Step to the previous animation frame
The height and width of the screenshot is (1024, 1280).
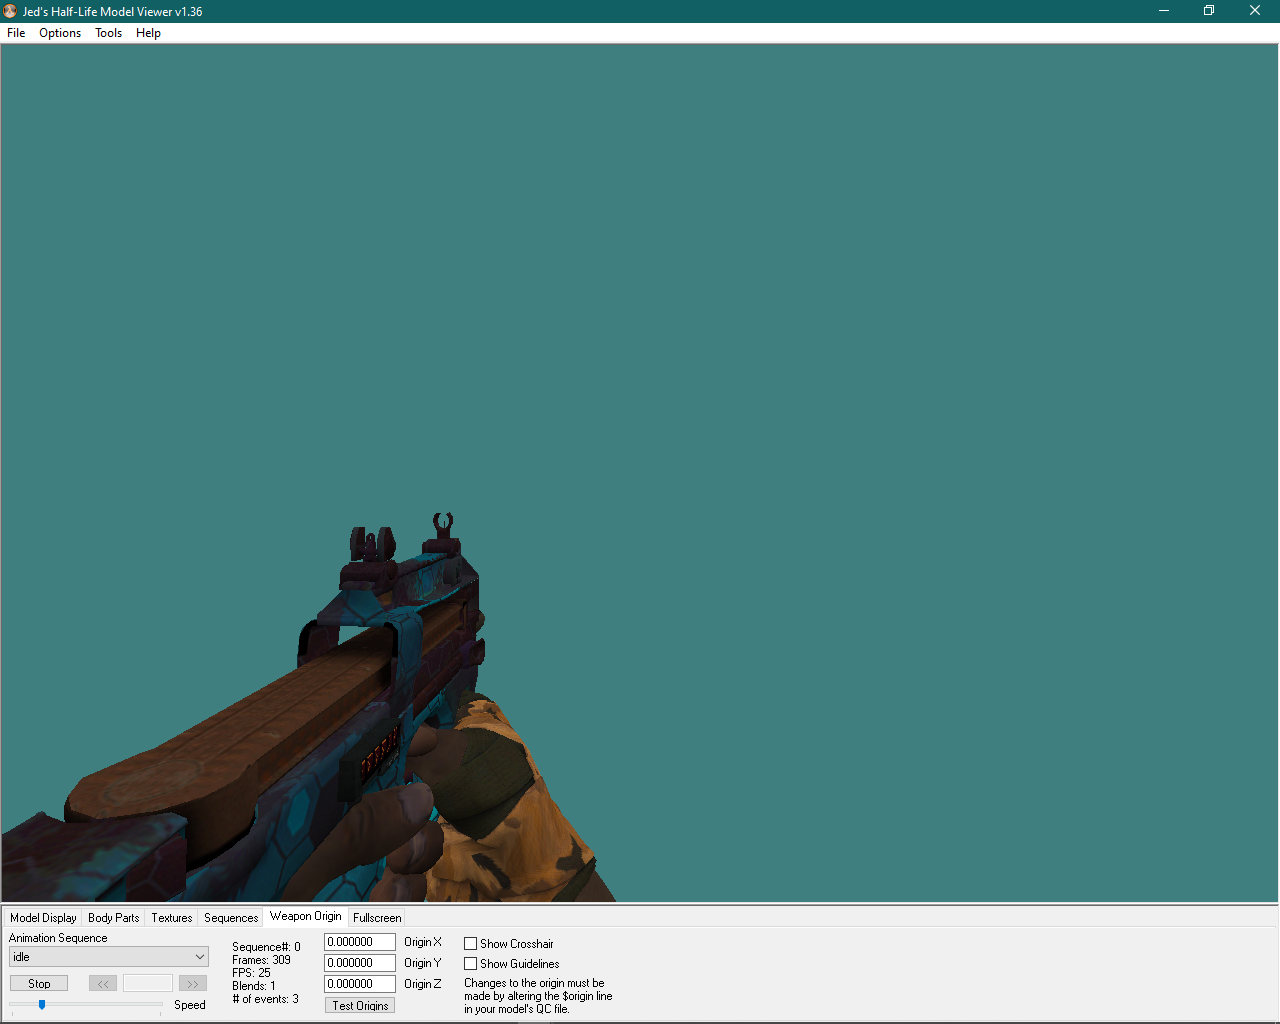pyautogui.click(x=103, y=984)
